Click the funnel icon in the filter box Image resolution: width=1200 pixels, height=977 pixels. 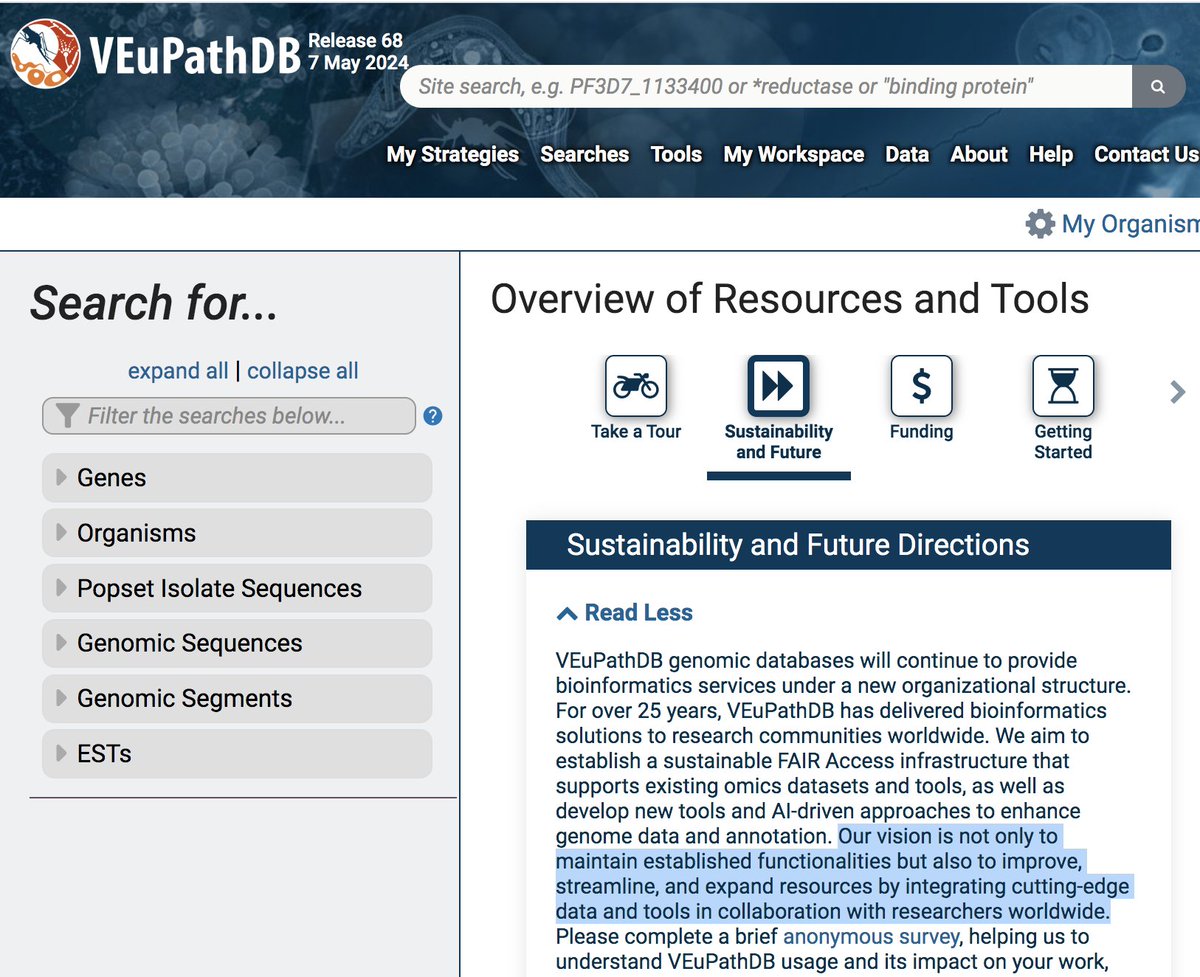67,416
